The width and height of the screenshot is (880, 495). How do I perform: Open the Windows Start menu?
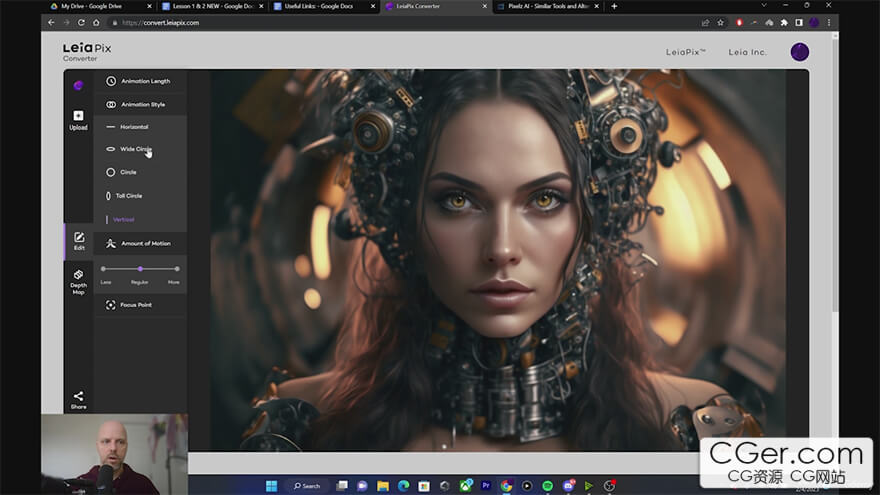pyautogui.click(x=272, y=486)
